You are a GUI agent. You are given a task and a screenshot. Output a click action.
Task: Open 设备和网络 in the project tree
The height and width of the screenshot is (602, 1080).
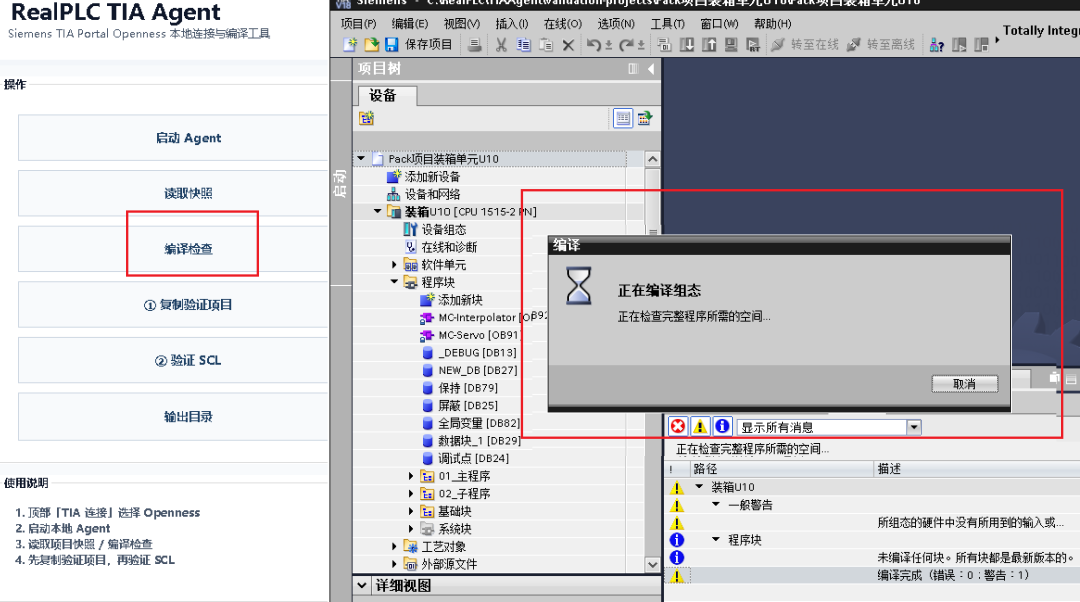[x=432, y=194]
